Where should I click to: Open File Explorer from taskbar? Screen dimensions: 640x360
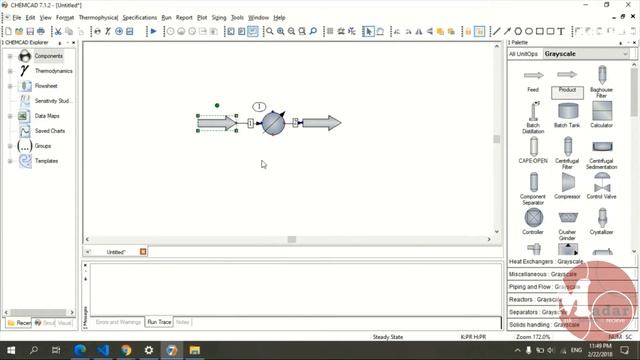pos(195,350)
